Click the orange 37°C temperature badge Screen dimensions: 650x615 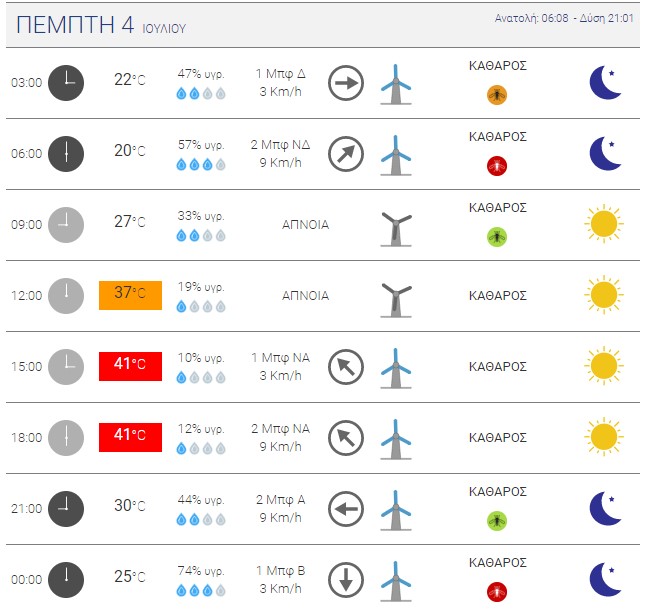tap(130, 295)
